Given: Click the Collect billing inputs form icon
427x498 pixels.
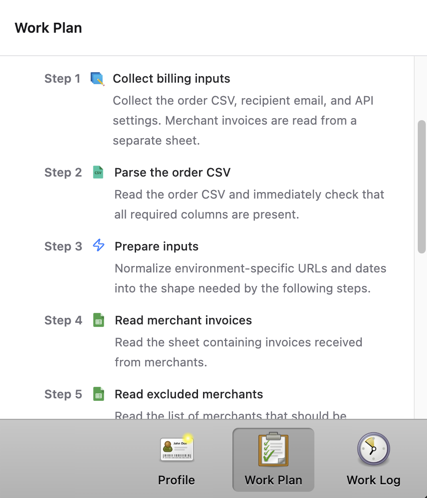Looking at the screenshot, I should [97, 79].
